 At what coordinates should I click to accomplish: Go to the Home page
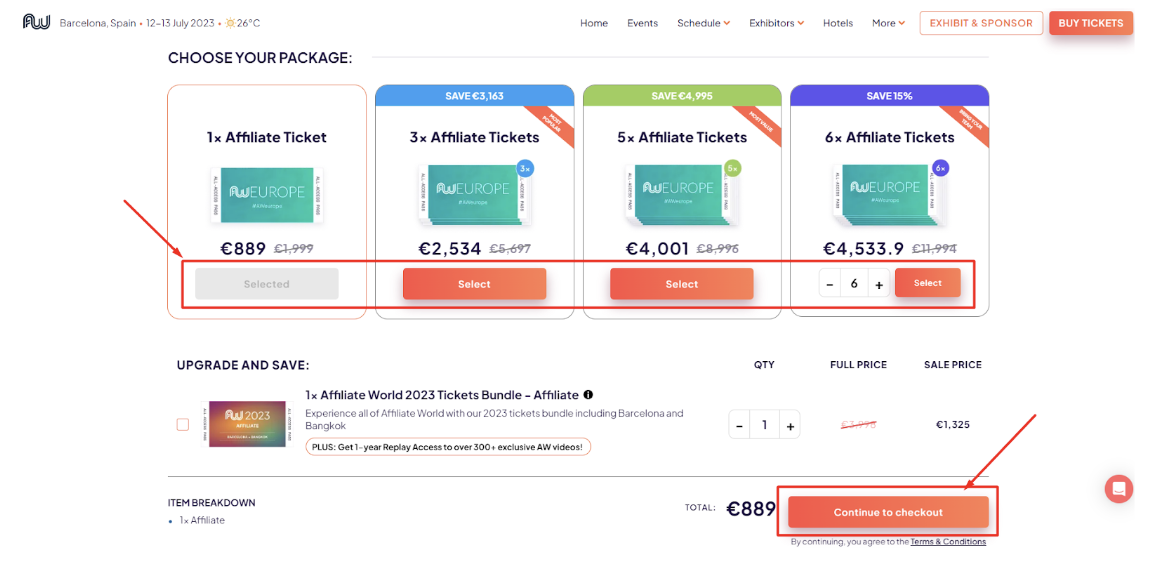594,23
